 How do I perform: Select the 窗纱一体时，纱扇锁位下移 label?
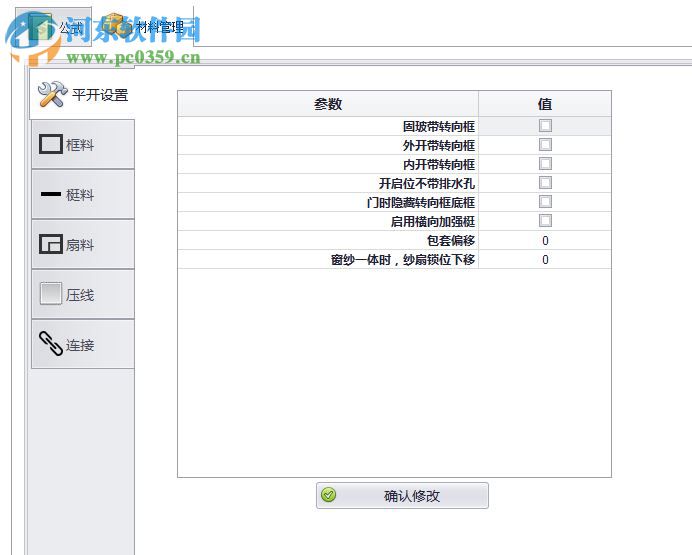403,259
